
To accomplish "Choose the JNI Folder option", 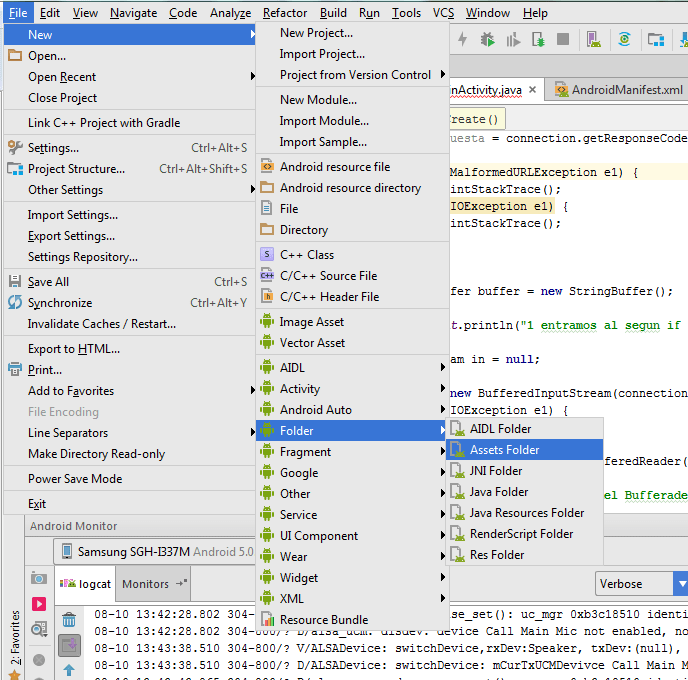I will point(524,470).
